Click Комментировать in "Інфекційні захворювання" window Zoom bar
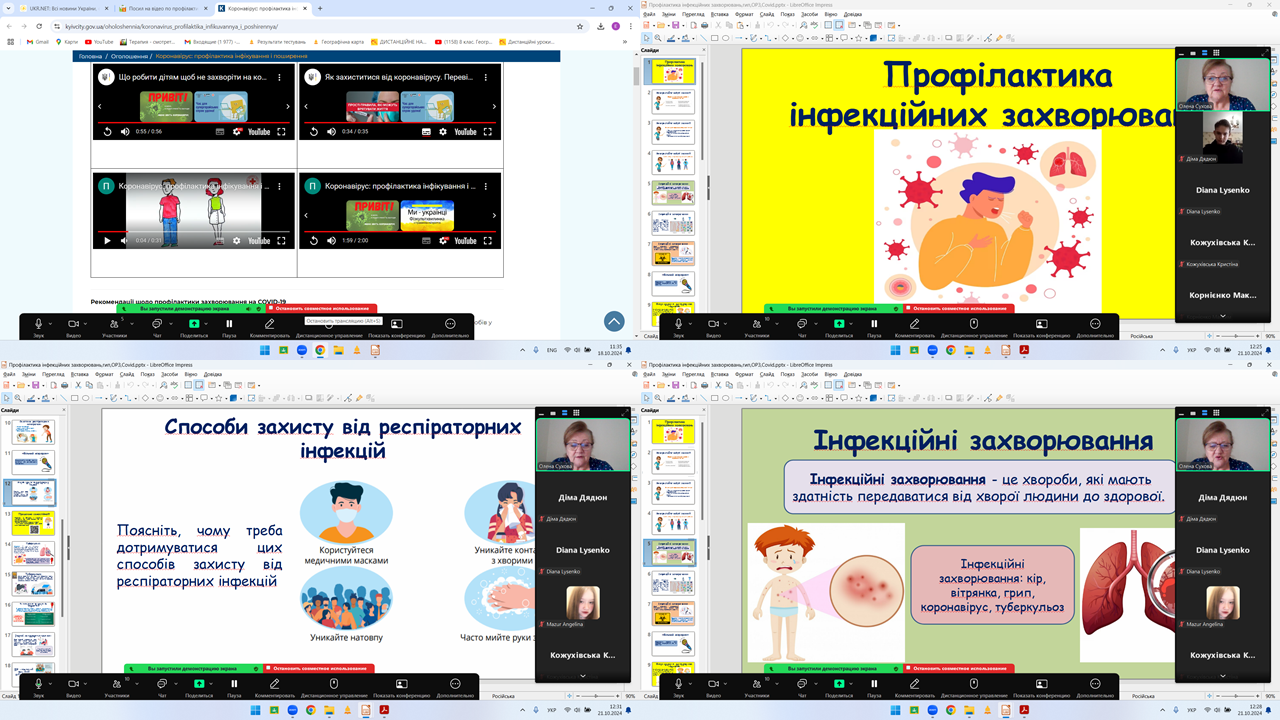The height and width of the screenshot is (720, 1280). point(914,688)
